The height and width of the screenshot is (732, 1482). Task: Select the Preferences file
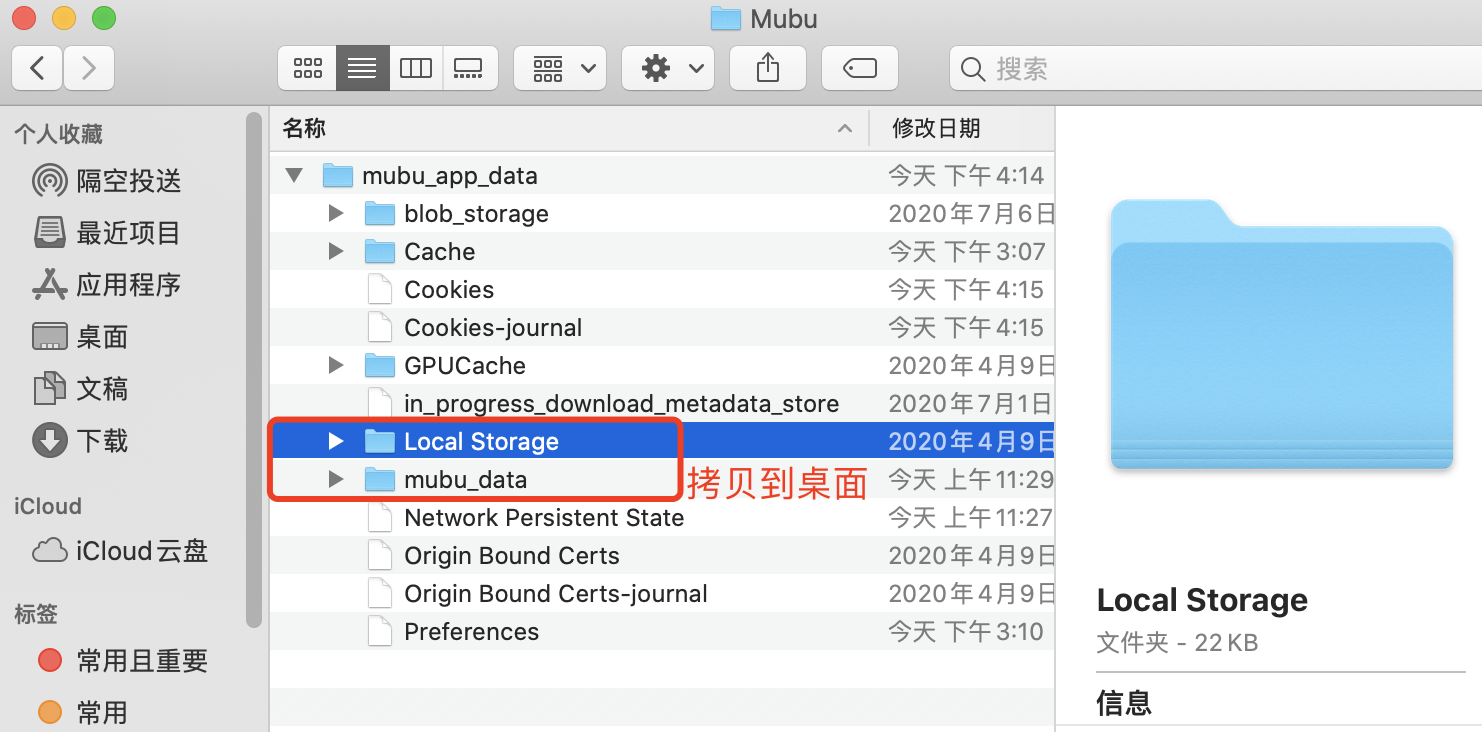click(662, 632)
